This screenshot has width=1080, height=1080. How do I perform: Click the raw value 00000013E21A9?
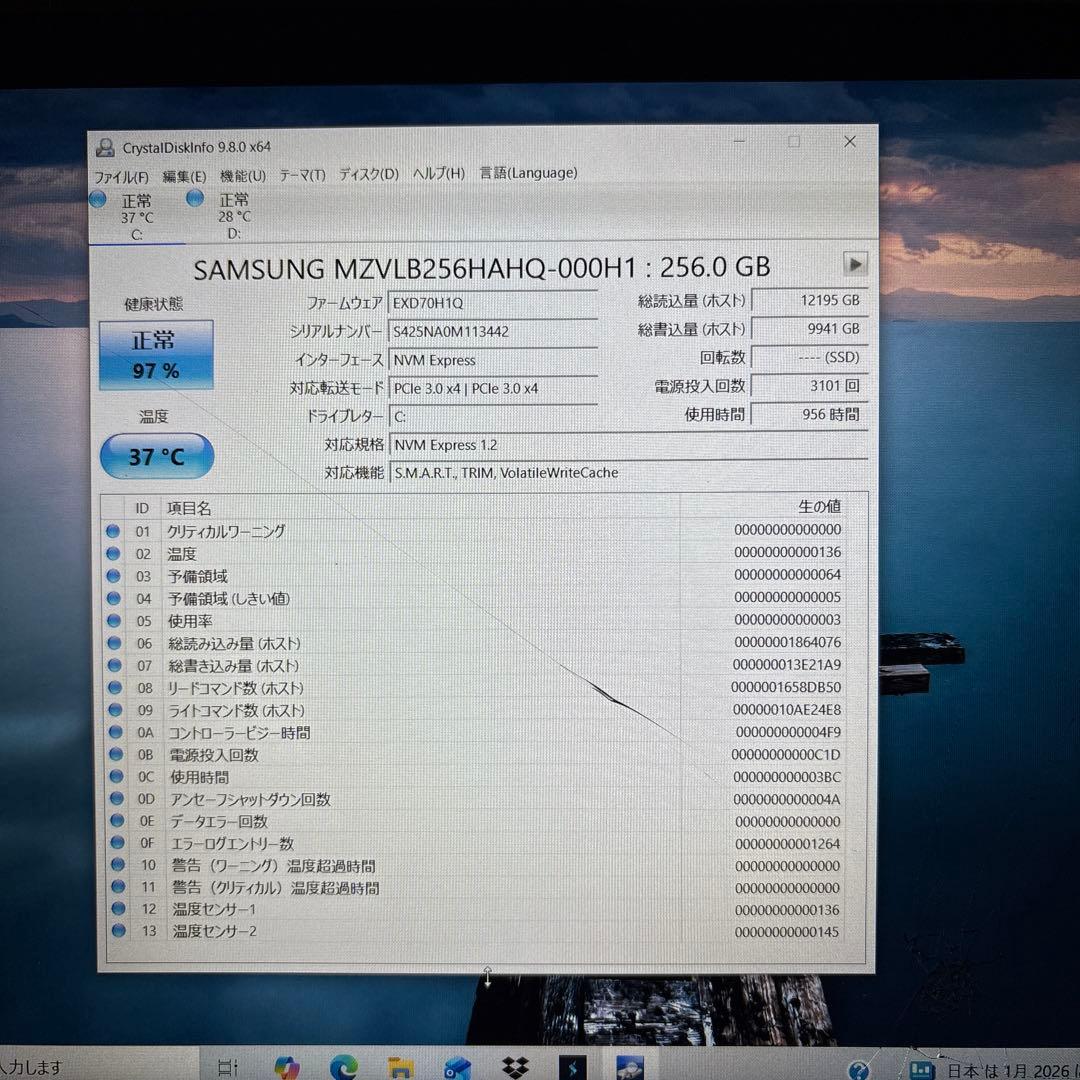[x=787, y=665]
